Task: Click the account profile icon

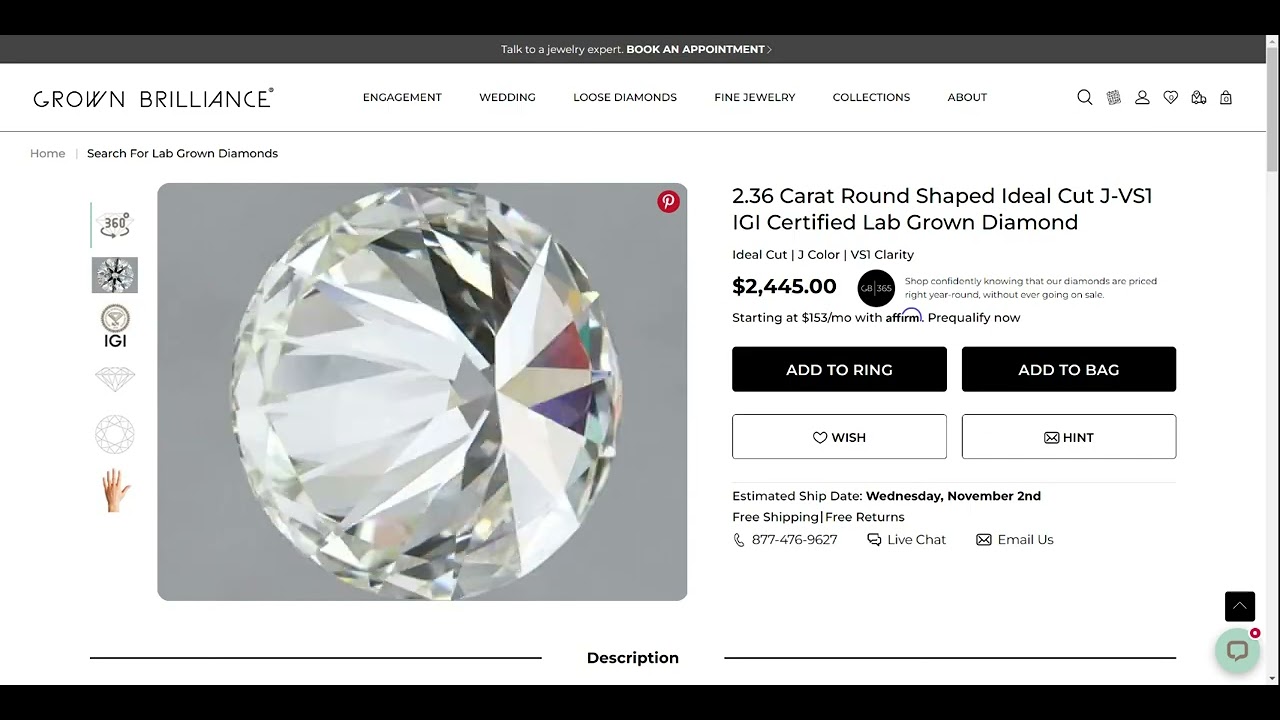Action: tap(1142, 97)
